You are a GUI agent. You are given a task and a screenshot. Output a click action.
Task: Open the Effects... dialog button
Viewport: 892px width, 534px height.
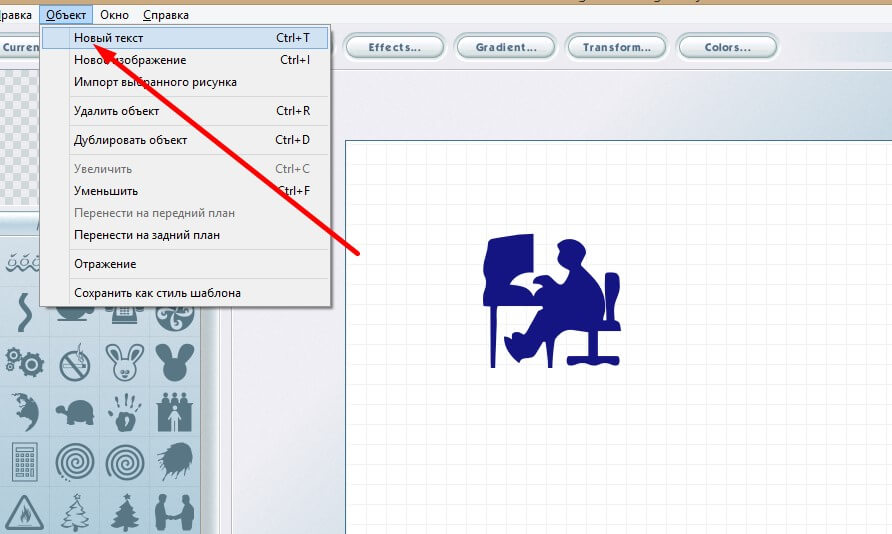(395, 47)
